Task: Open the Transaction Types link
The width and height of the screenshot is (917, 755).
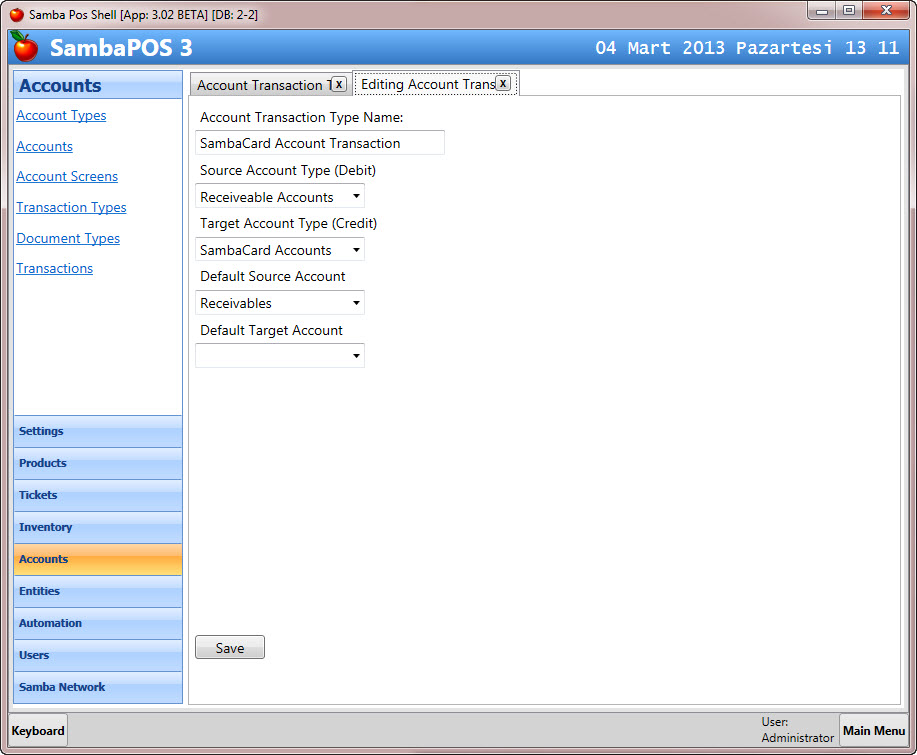Action: tap(71, 208)
